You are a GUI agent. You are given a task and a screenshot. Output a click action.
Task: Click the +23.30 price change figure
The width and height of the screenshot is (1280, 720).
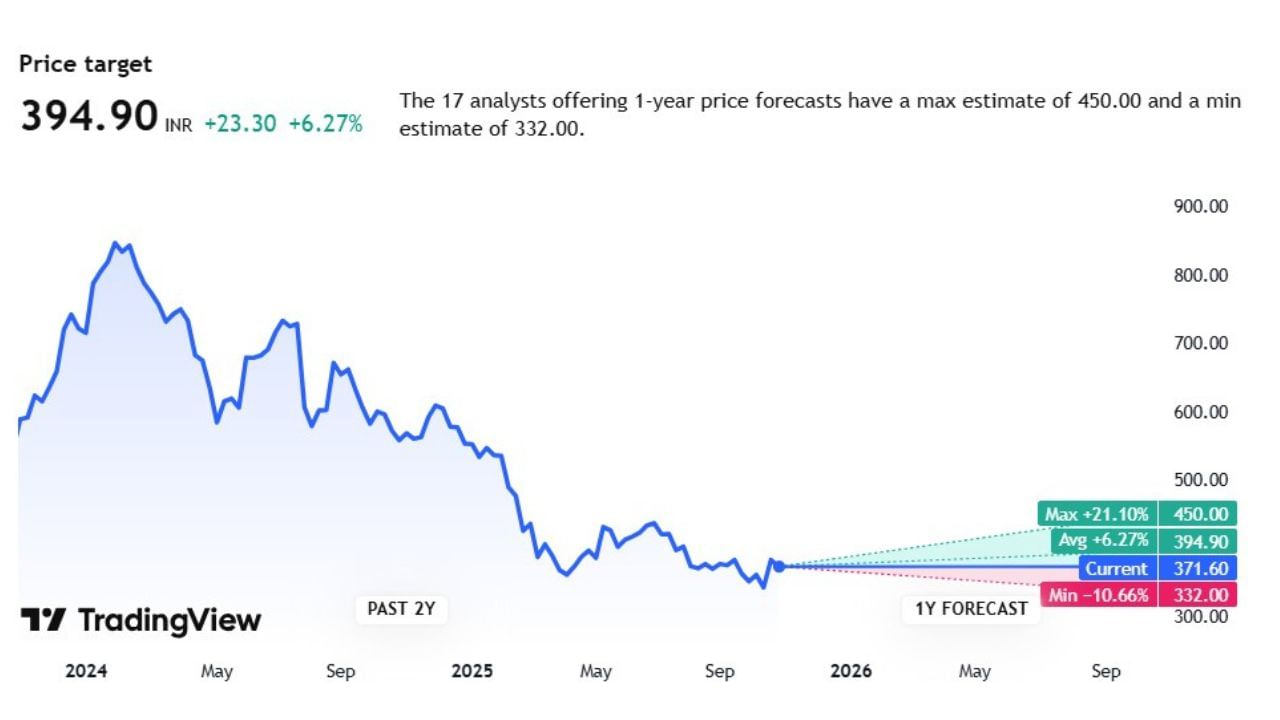tap(240, 124)
